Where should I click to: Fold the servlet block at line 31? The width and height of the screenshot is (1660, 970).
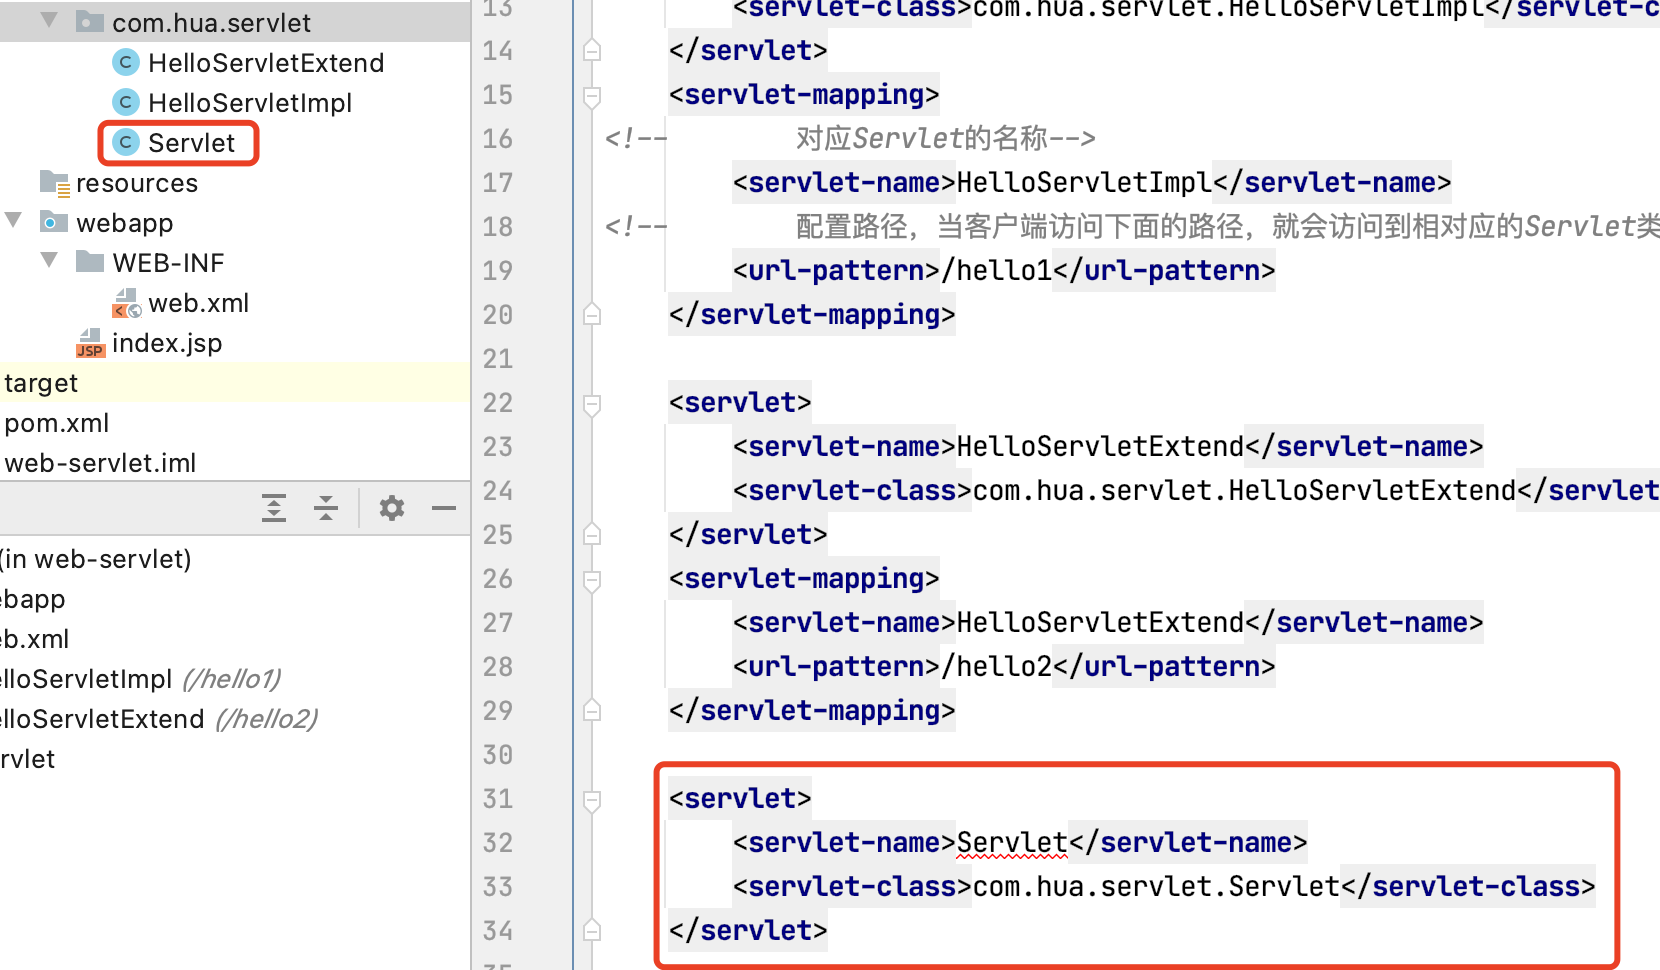click(592, 799)
